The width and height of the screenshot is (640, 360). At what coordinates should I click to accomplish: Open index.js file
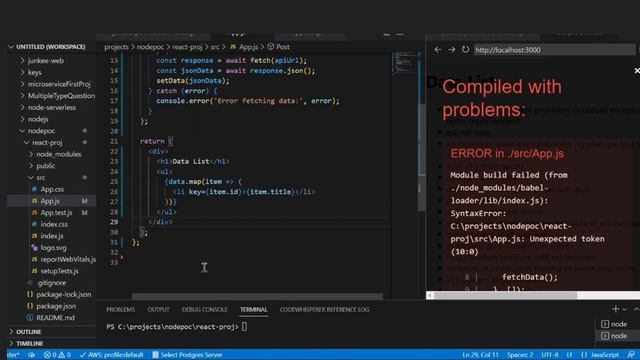[51, 236]
